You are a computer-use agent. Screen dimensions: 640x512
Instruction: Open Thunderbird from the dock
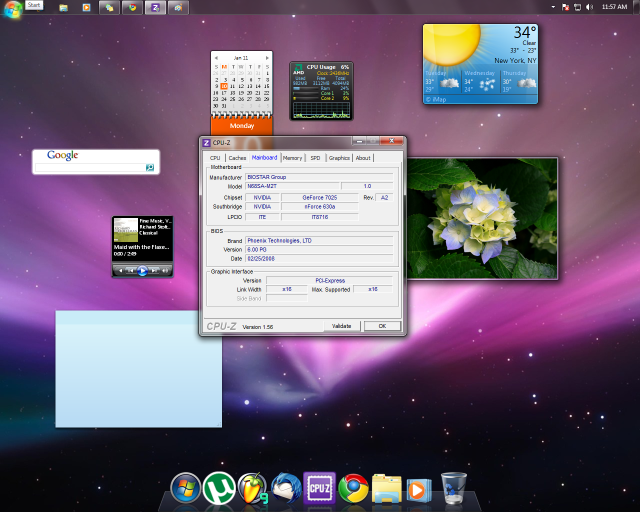tap(286, 488)
